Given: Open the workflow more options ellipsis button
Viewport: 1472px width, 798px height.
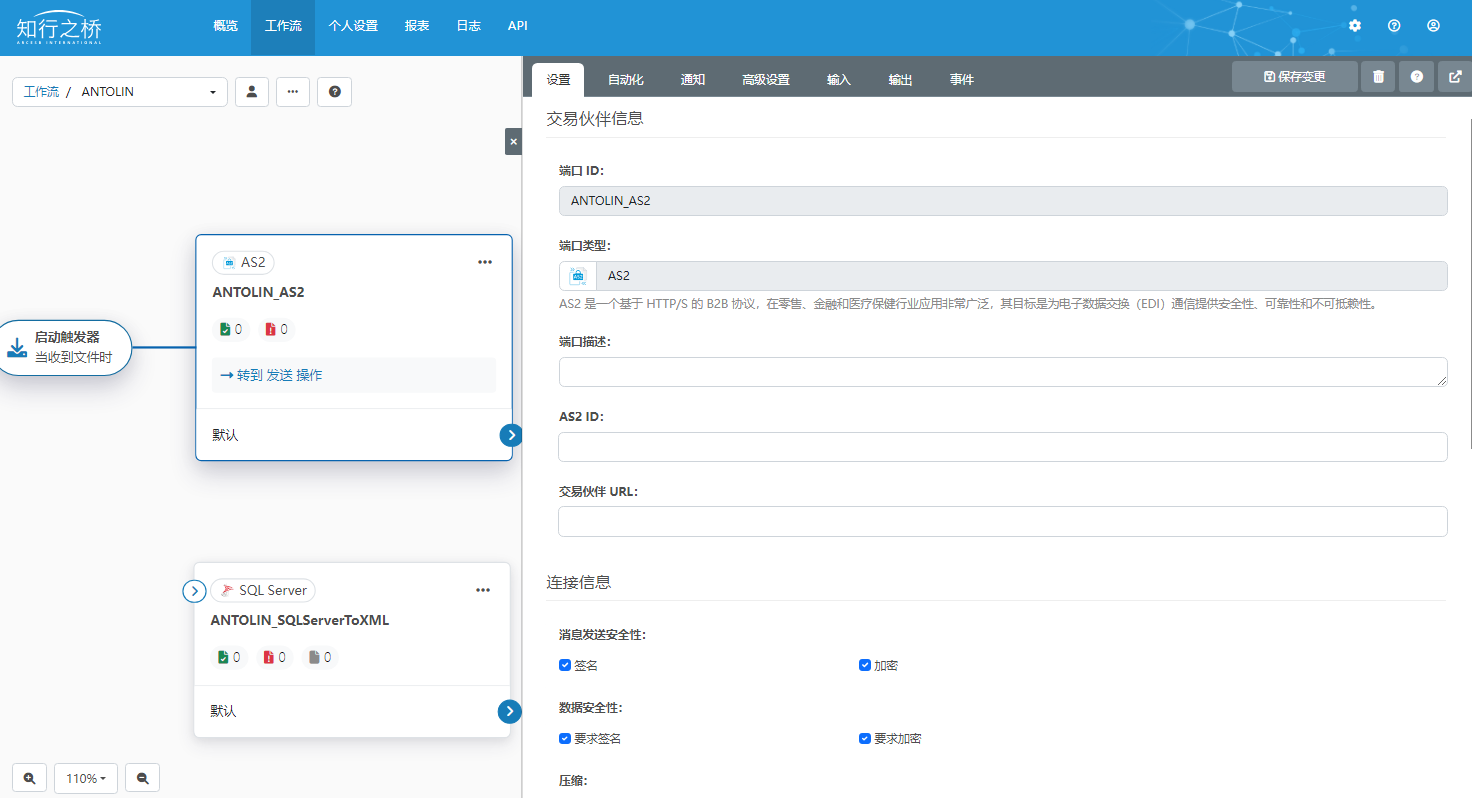Looking at the screenshot, I should 293,92.
